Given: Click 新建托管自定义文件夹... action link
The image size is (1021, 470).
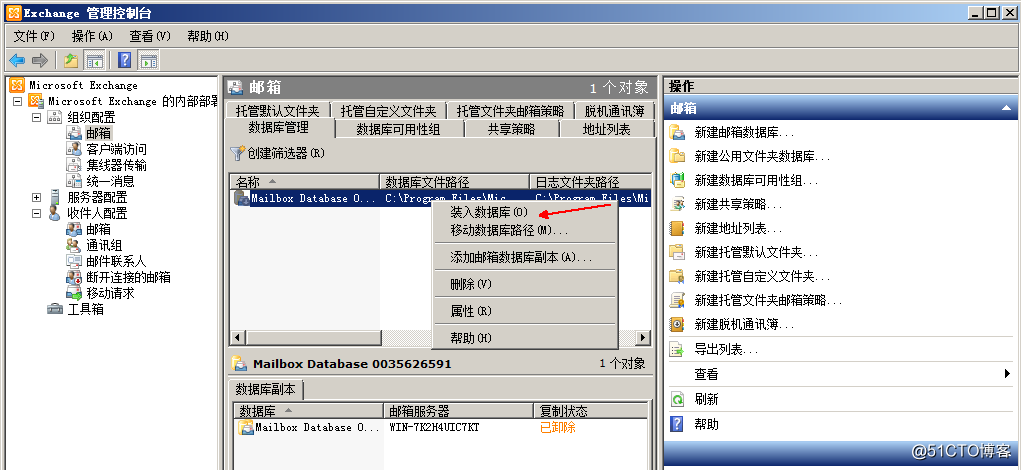Looking at the screenshot, I should (762, 277).
